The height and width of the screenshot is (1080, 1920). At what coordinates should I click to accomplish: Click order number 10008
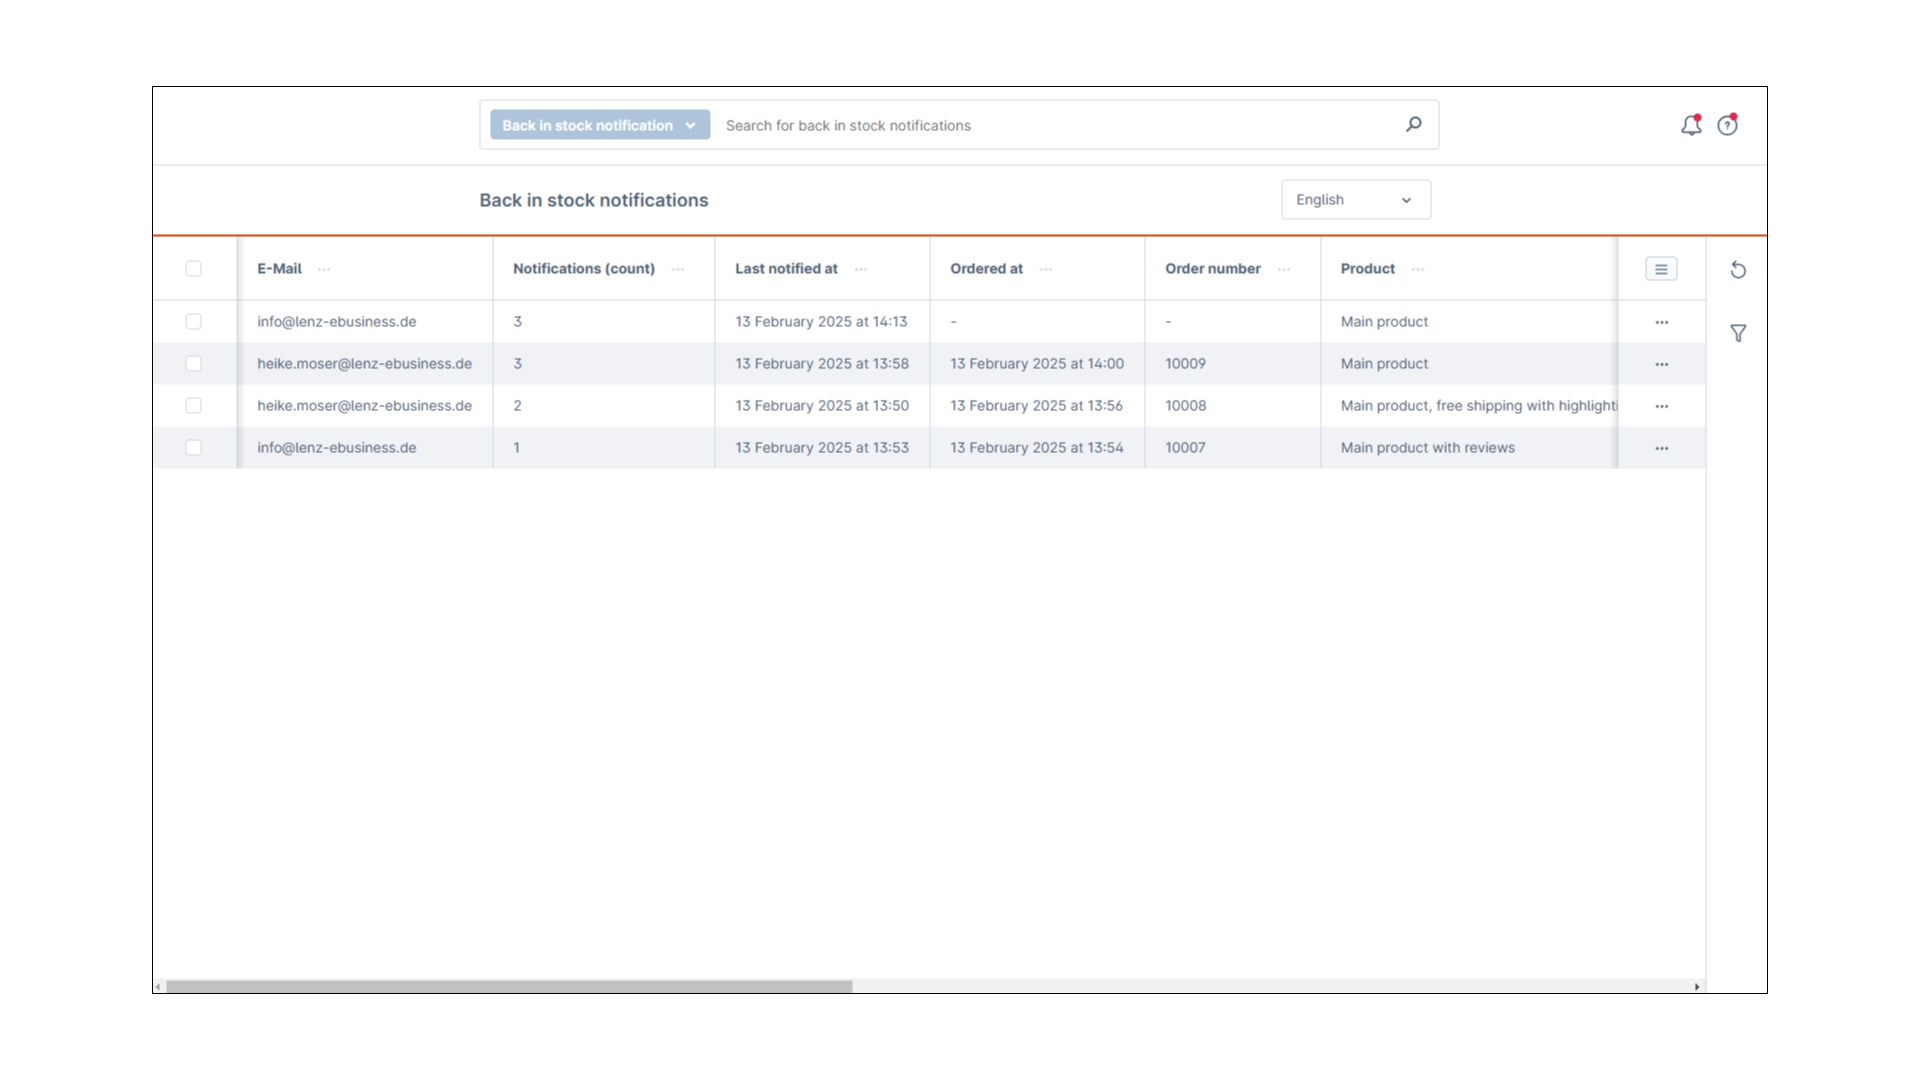point(1185,405)
